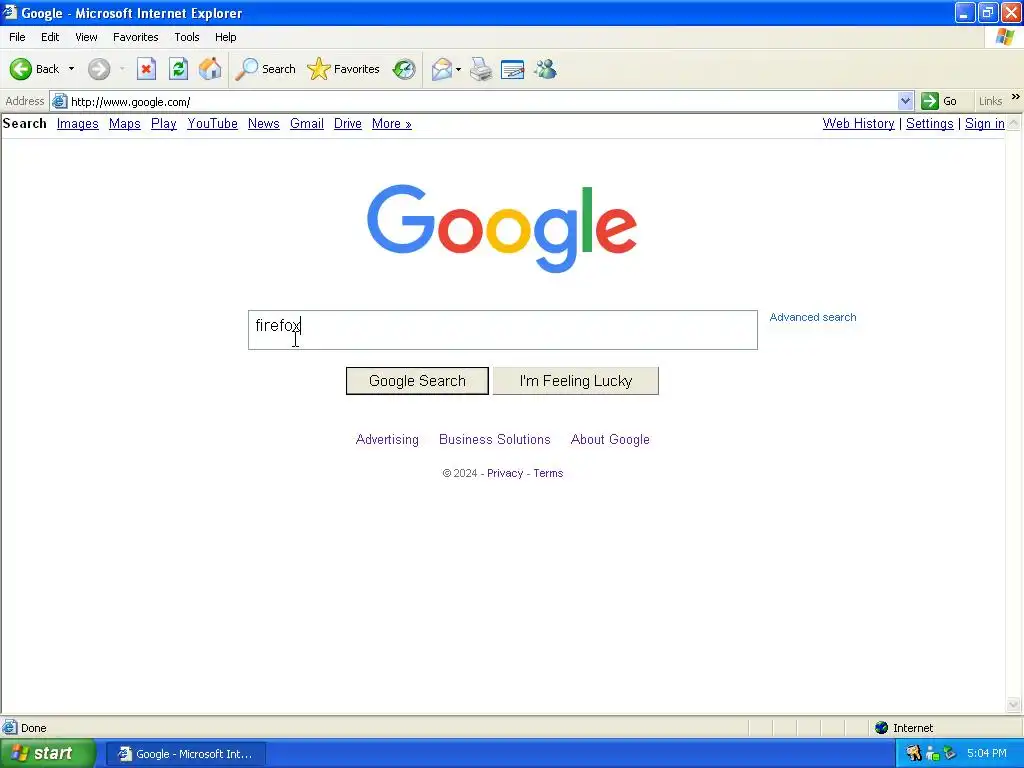
Task: Stop page loading with red X icon
Action: pos(146,69)
